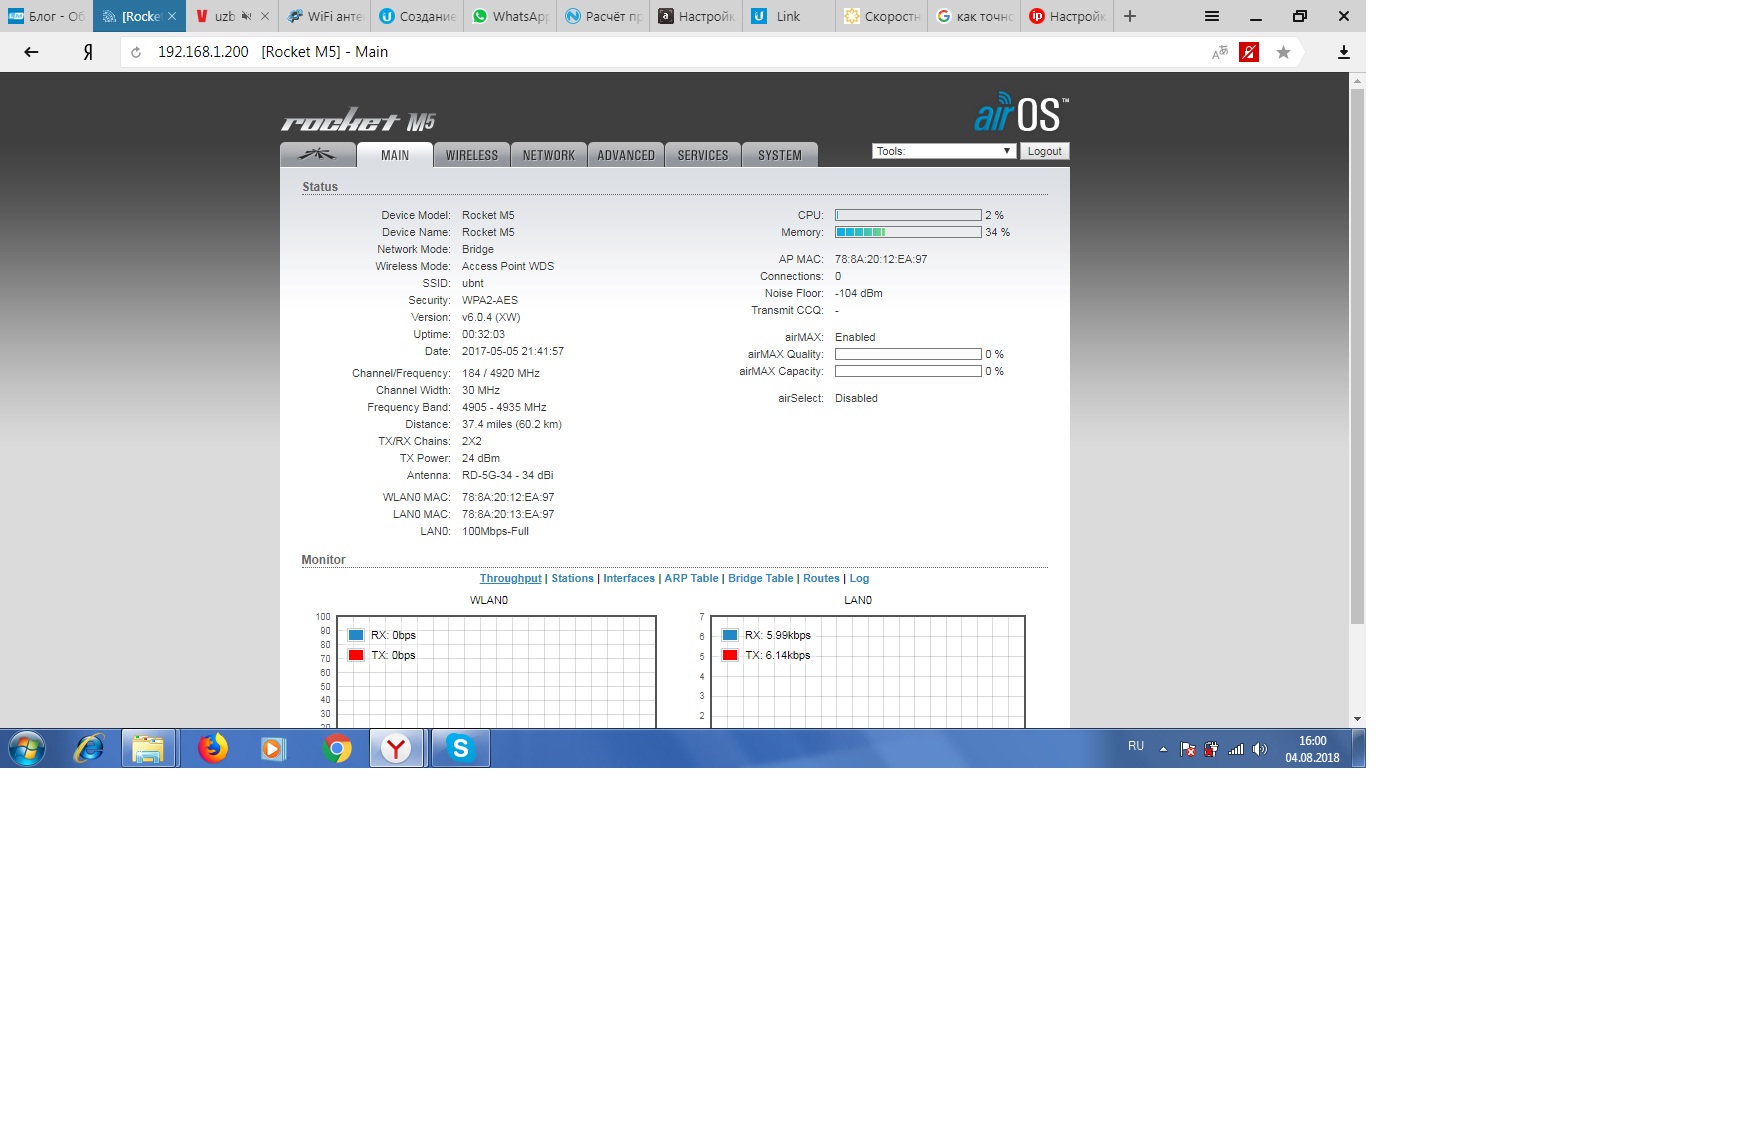This screenshot has width=1750, height=1130.
Task: Click the AP MAC value 78:8A:20:12:EA:97
Action: coord(881,259)
